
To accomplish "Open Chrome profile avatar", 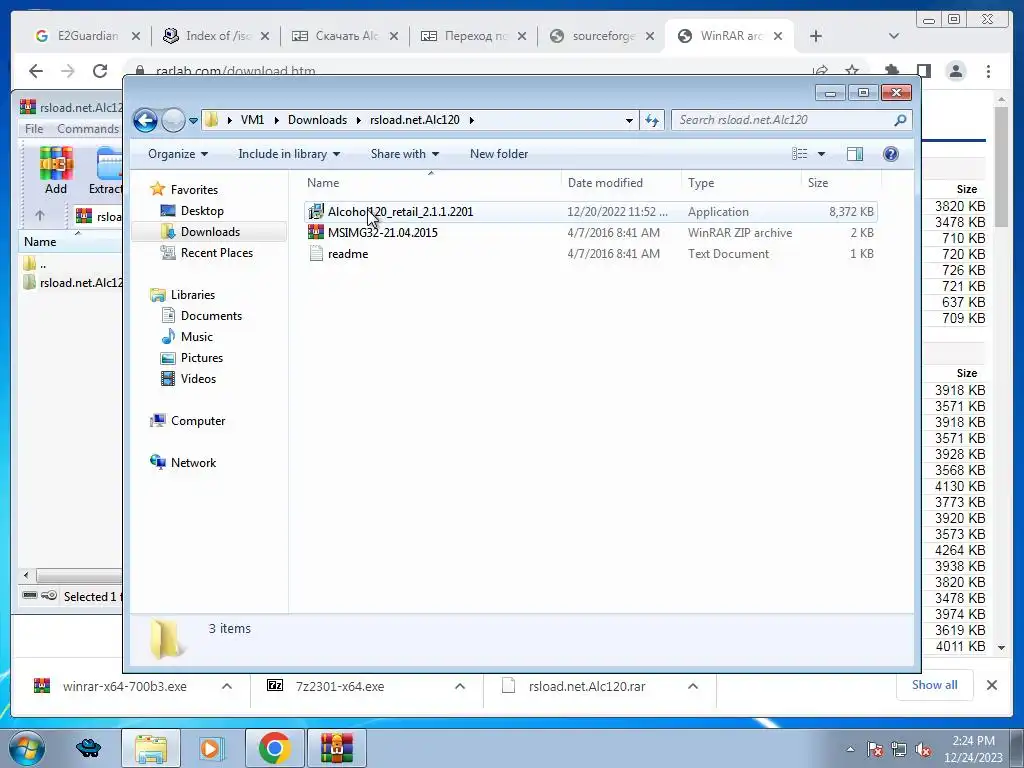I will pyautogui.click(x=955, y=71).
